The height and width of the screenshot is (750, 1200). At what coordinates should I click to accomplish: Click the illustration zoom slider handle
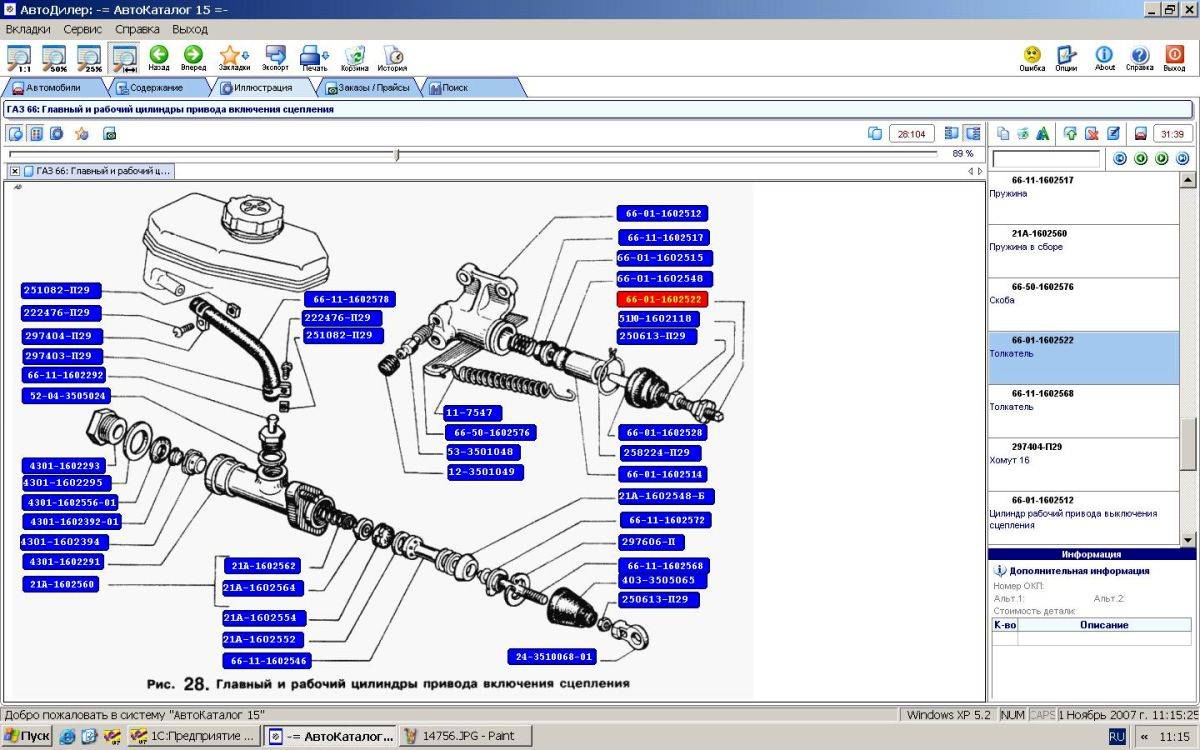click(397, 154)
